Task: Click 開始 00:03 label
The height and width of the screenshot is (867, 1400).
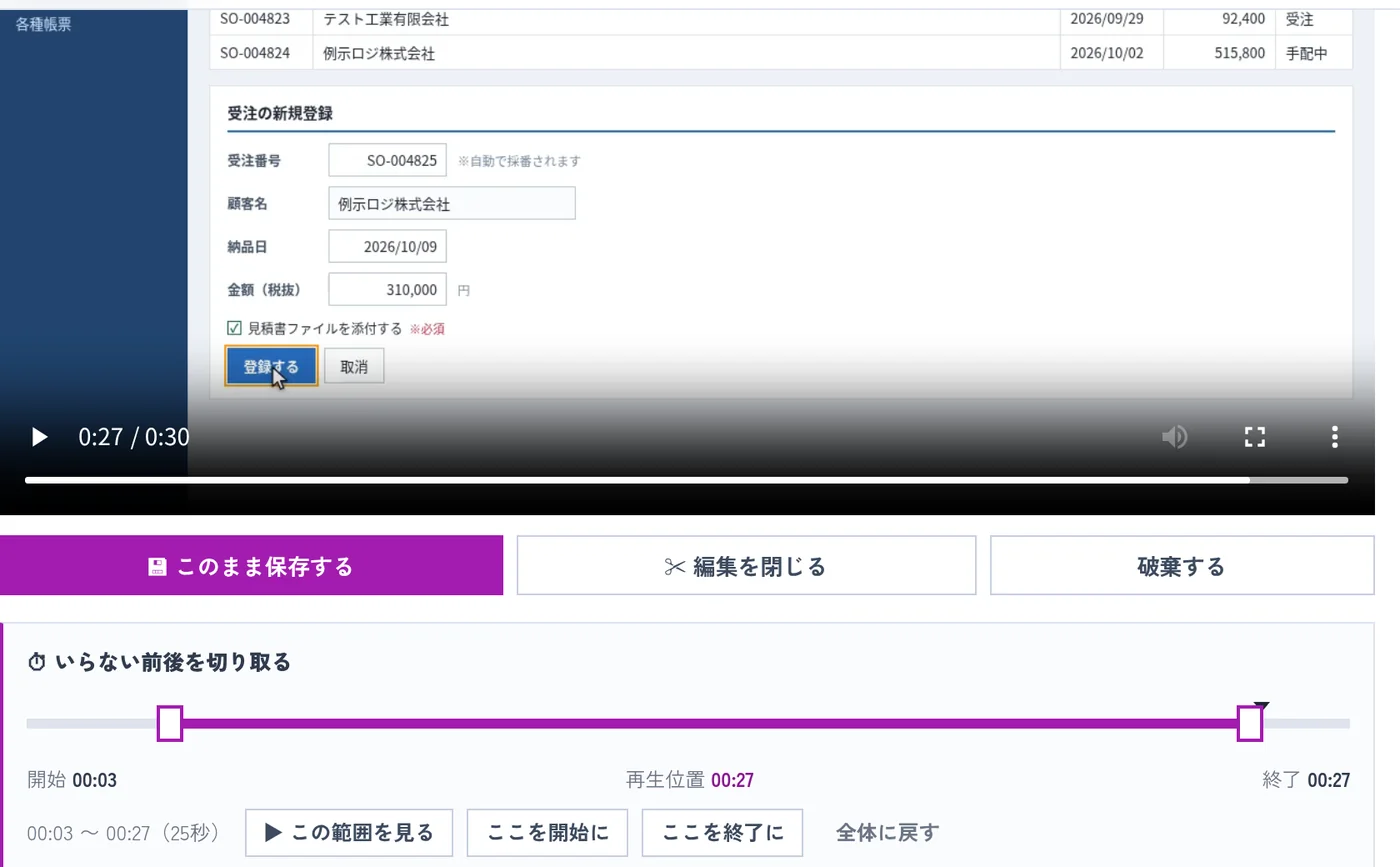Action: click(72, 780)
